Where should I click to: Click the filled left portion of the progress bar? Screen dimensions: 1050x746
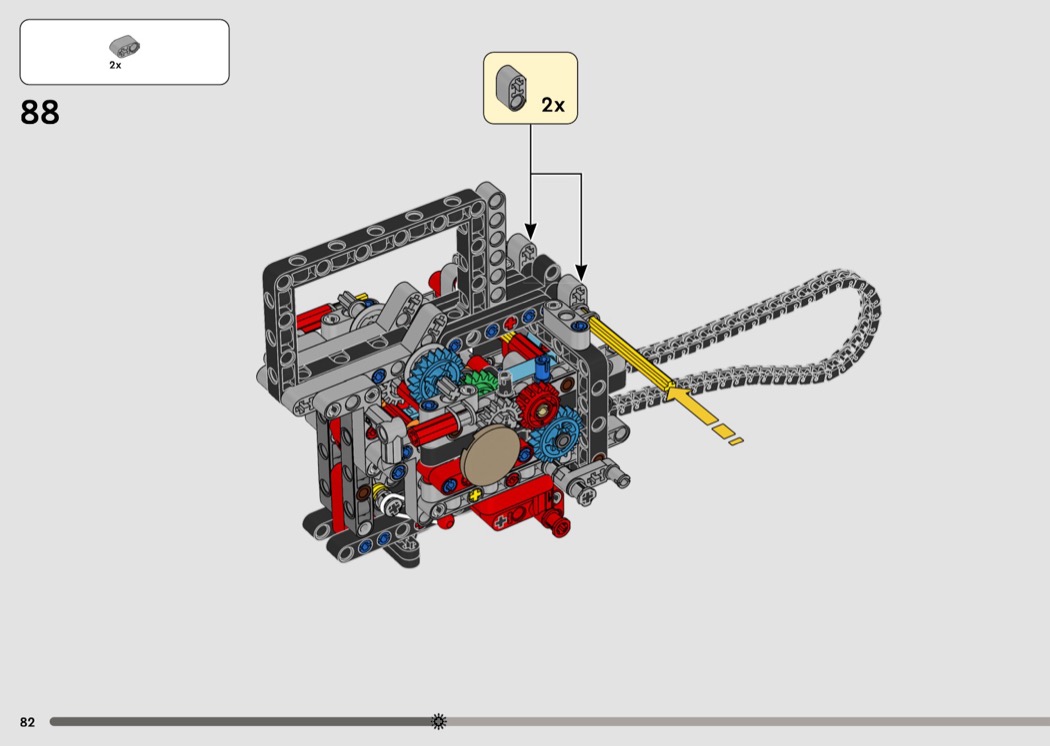tap(240, 721)
